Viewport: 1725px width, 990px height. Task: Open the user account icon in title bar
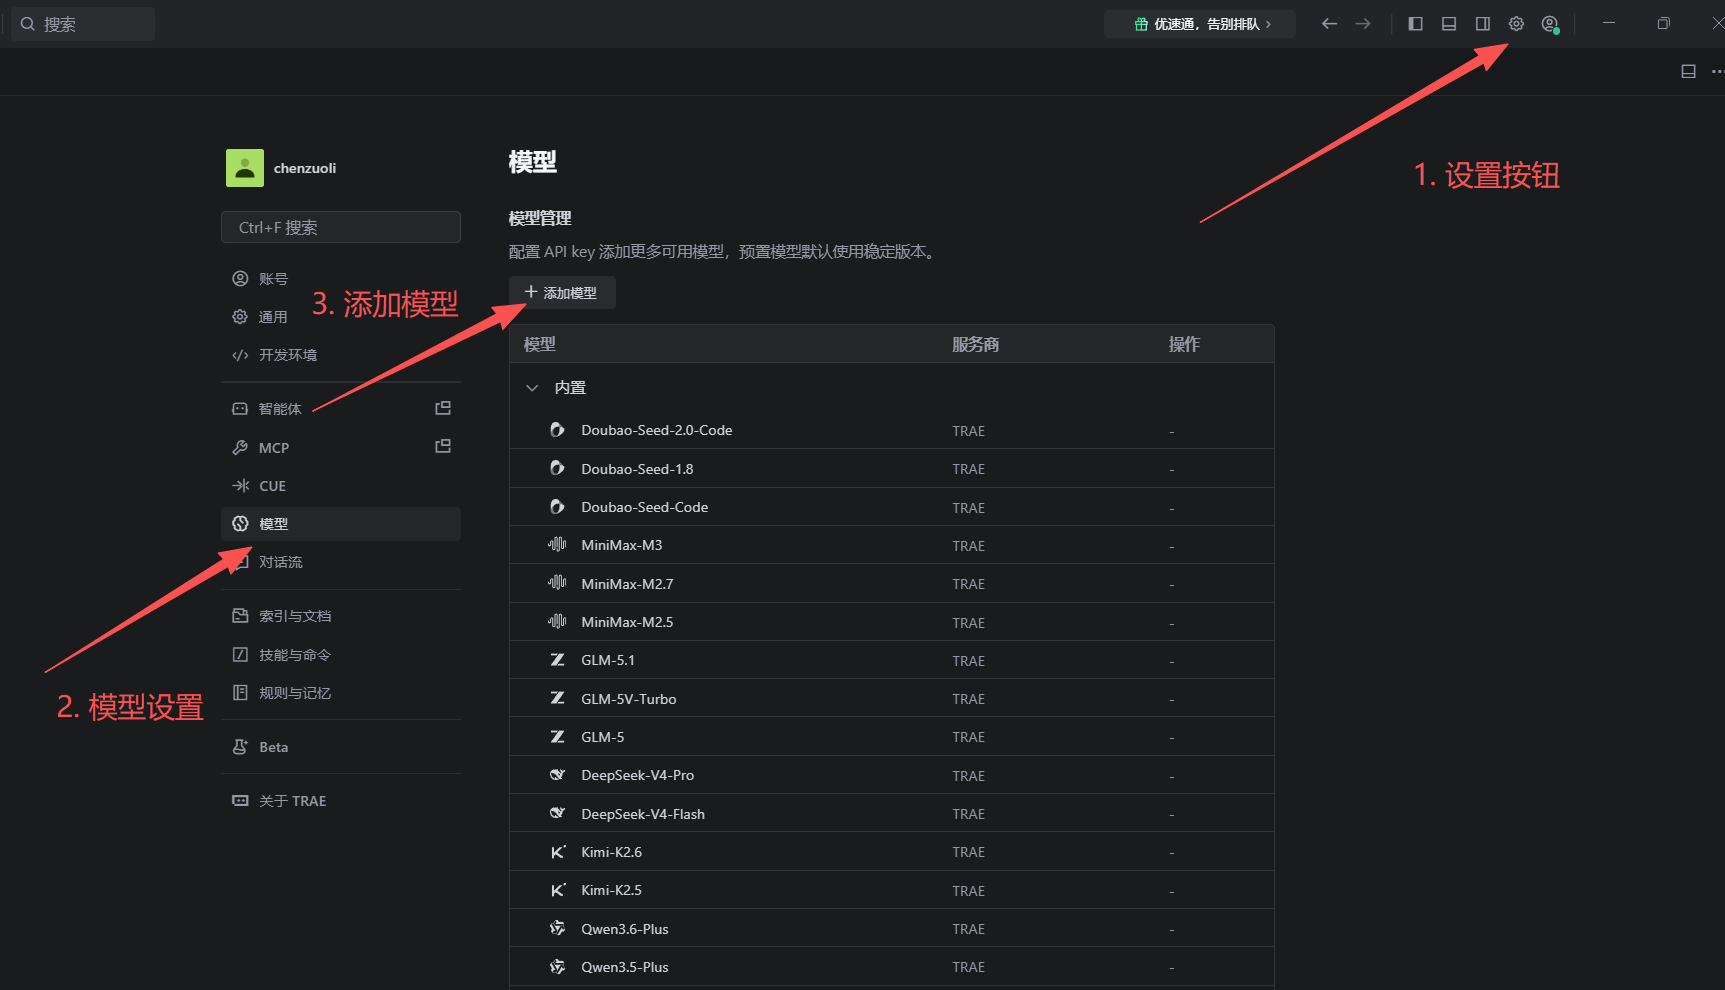[x=1550, y=24]
